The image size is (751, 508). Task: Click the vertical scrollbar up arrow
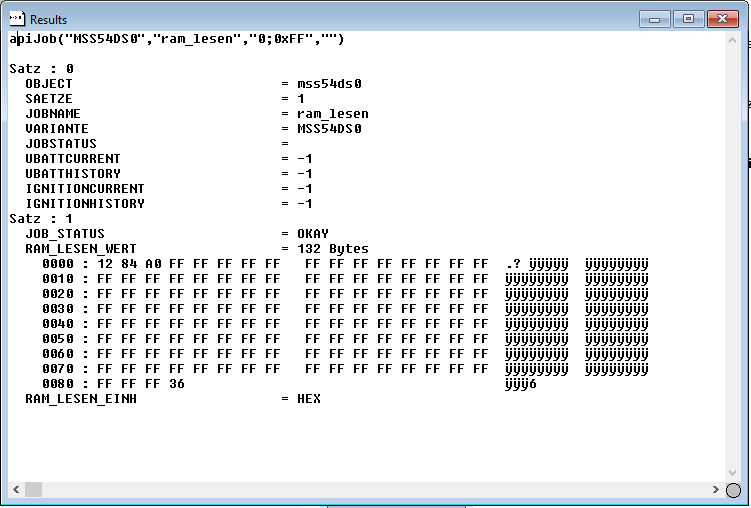(732, 41)
